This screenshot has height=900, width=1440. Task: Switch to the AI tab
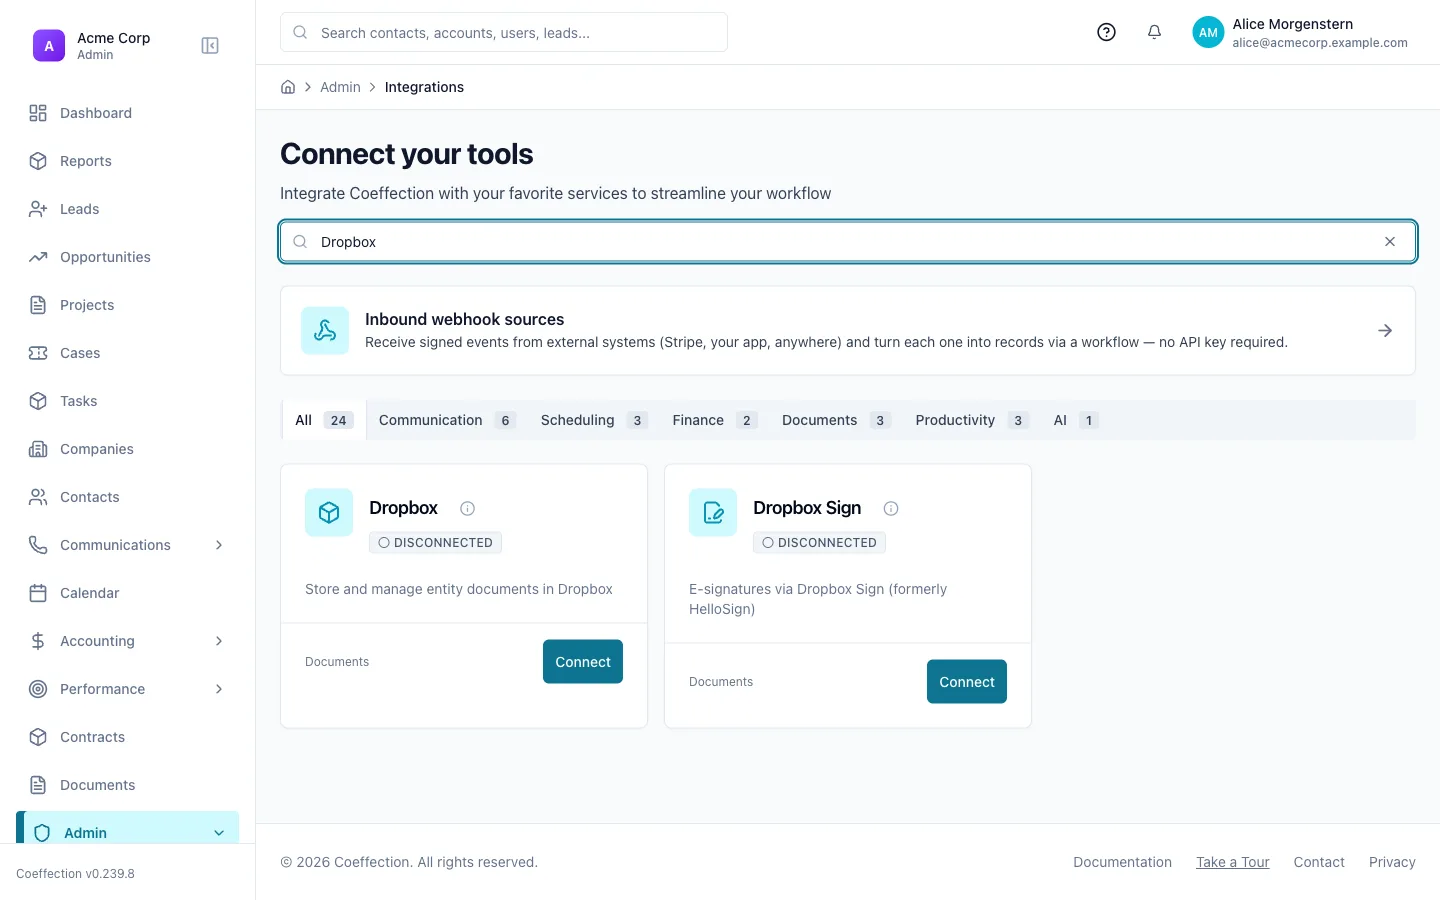tap(1076, 420)
